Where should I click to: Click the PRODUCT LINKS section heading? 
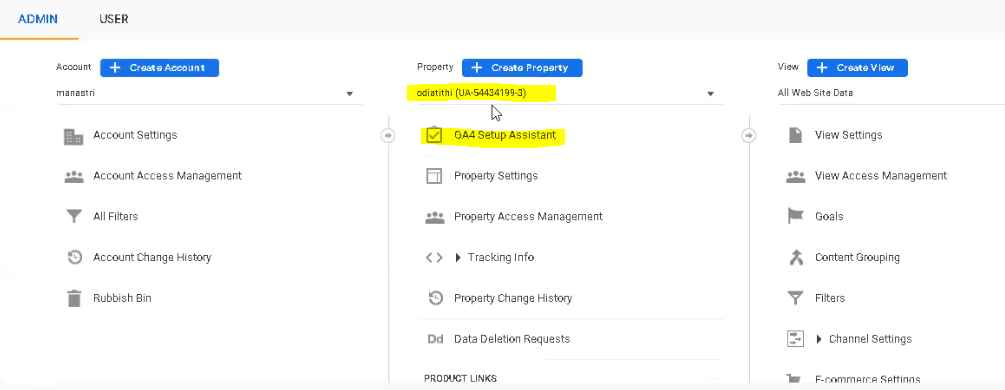click(460, 379)
